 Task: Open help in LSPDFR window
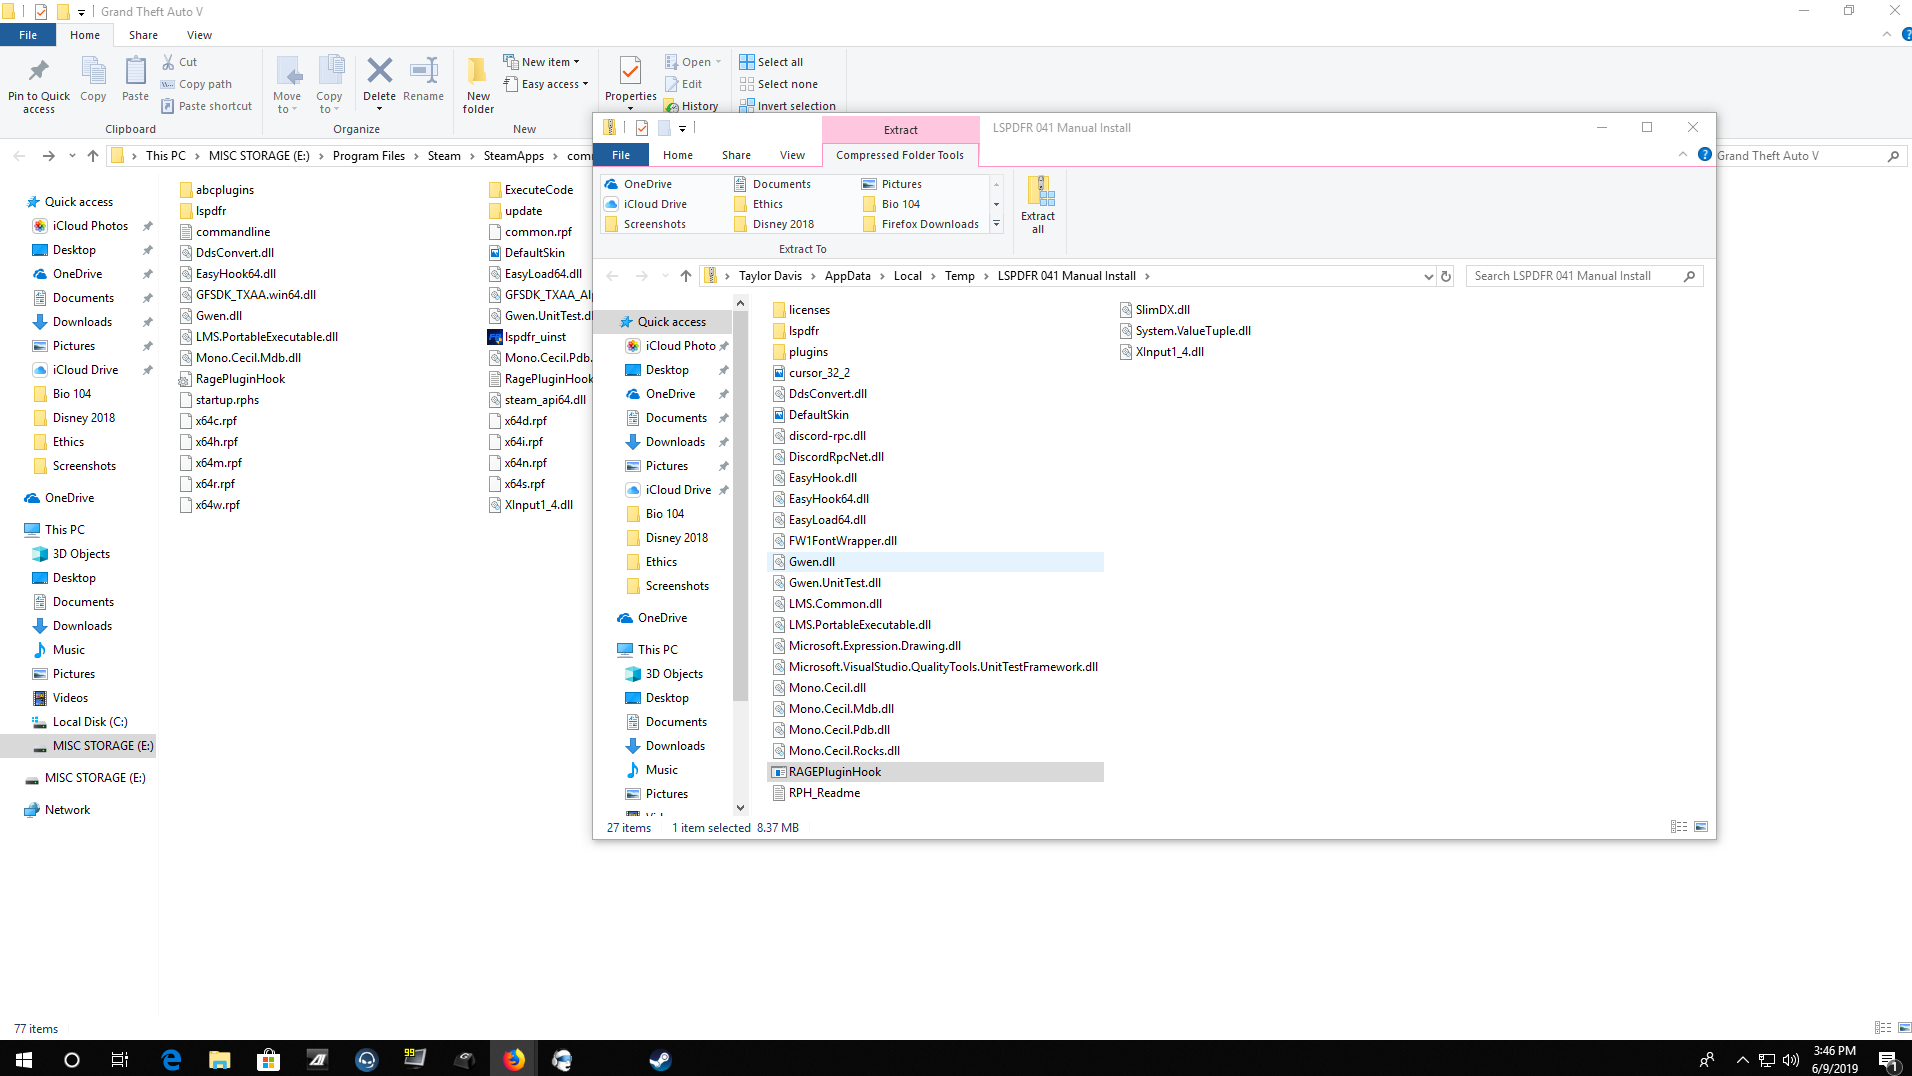pyautogui.click(x=1704, y=154)
